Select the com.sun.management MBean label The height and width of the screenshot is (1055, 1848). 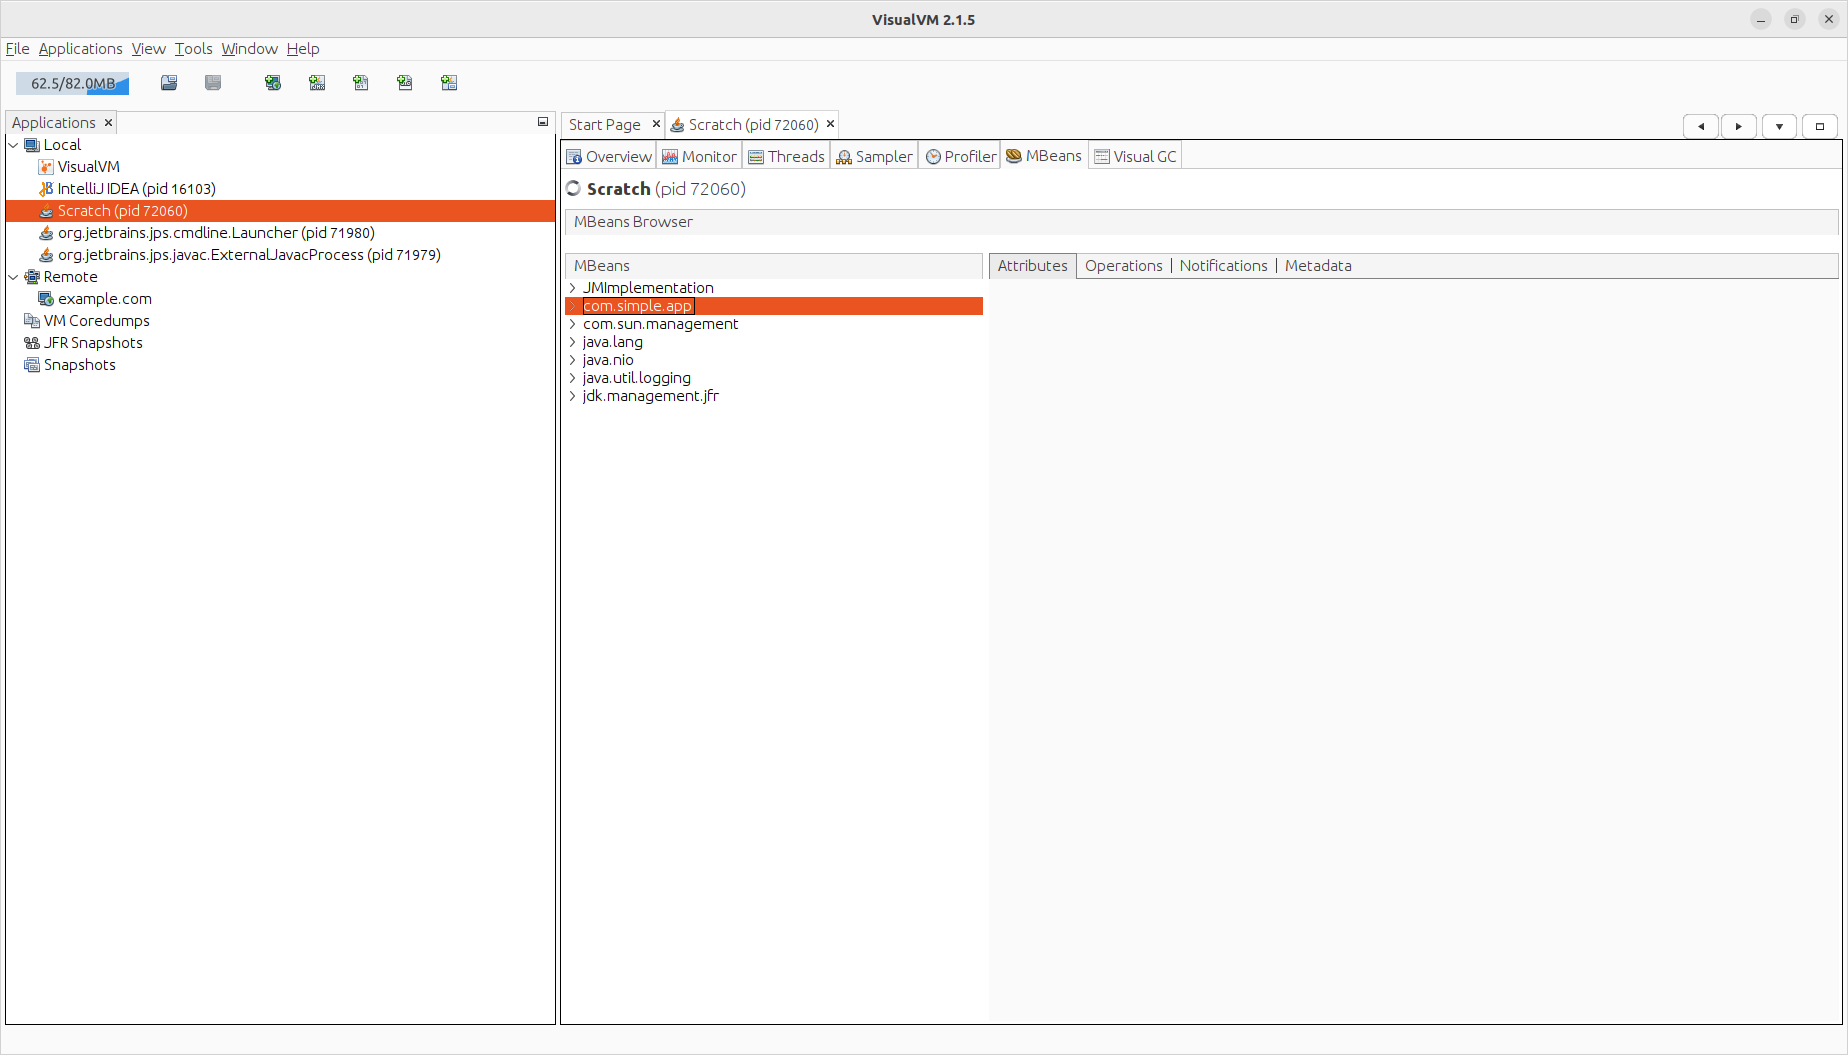[x=660, y=324]
